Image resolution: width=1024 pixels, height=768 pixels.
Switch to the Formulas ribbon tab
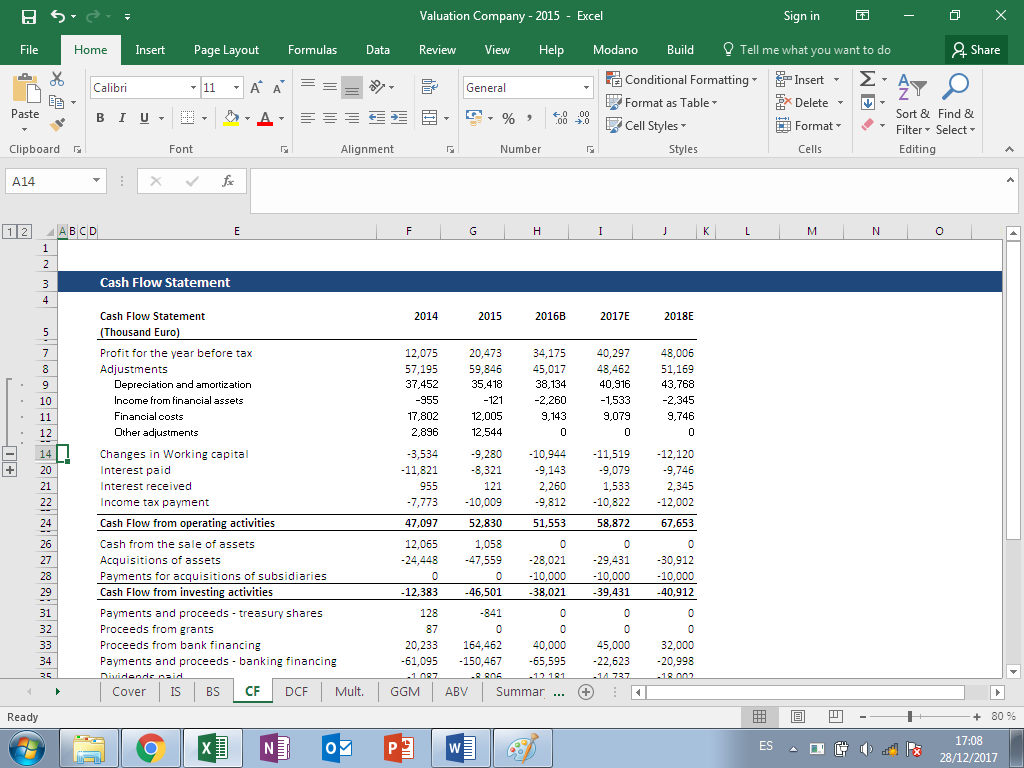(312, 49)
